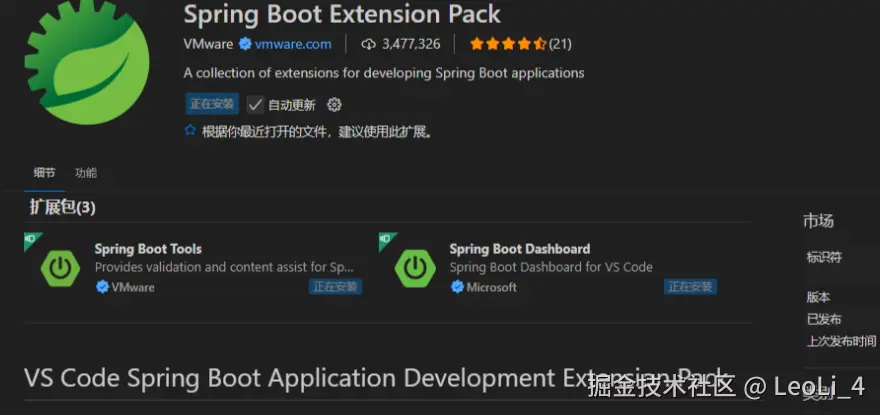880x415 pixels.
Task: Click the Spring Boot Extension Pack logo
Action: 87,62
